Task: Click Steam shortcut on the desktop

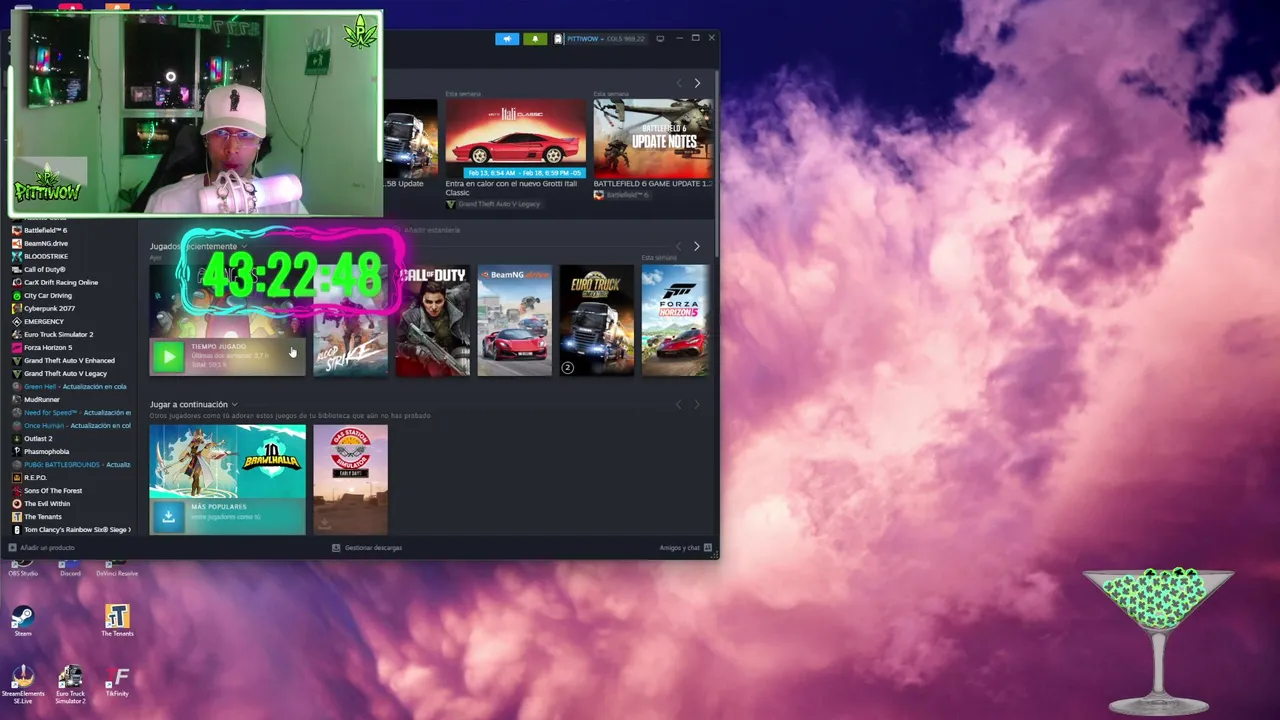Action: coord(23,620)
